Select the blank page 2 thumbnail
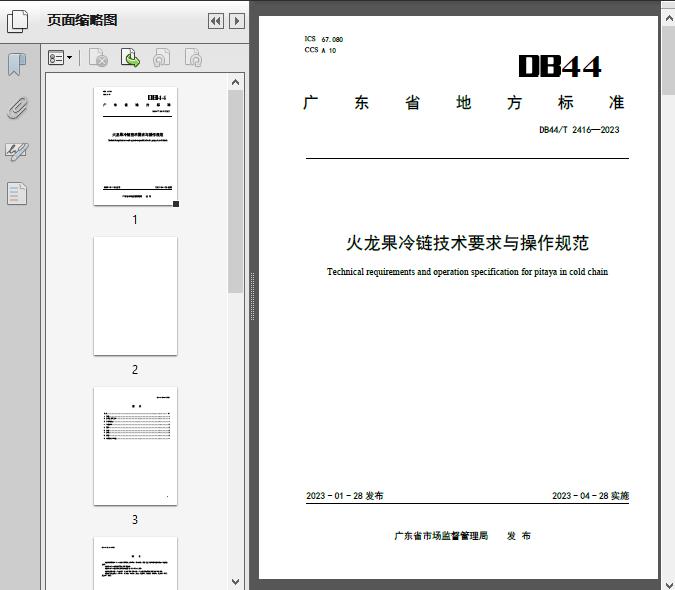Screen dimensions: 675x590 (135, 296)
